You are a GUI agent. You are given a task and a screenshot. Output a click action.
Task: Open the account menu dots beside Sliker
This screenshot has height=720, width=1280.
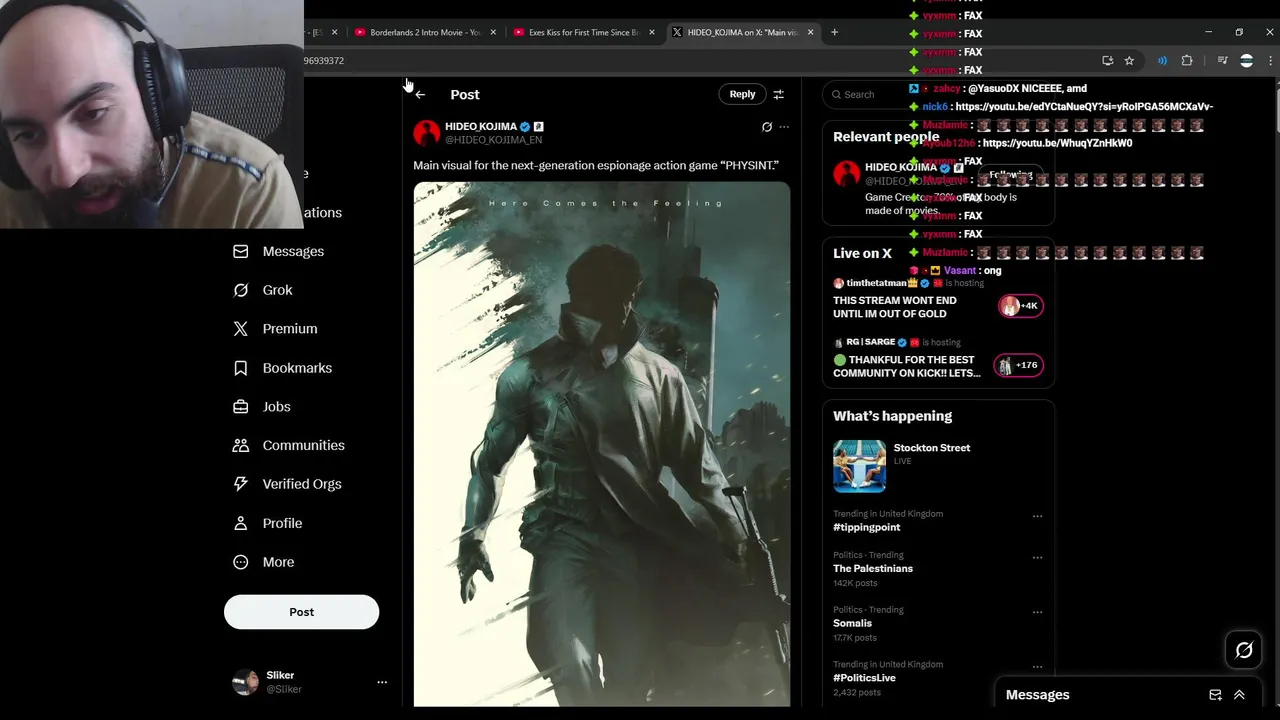click(x=382, y=682)
